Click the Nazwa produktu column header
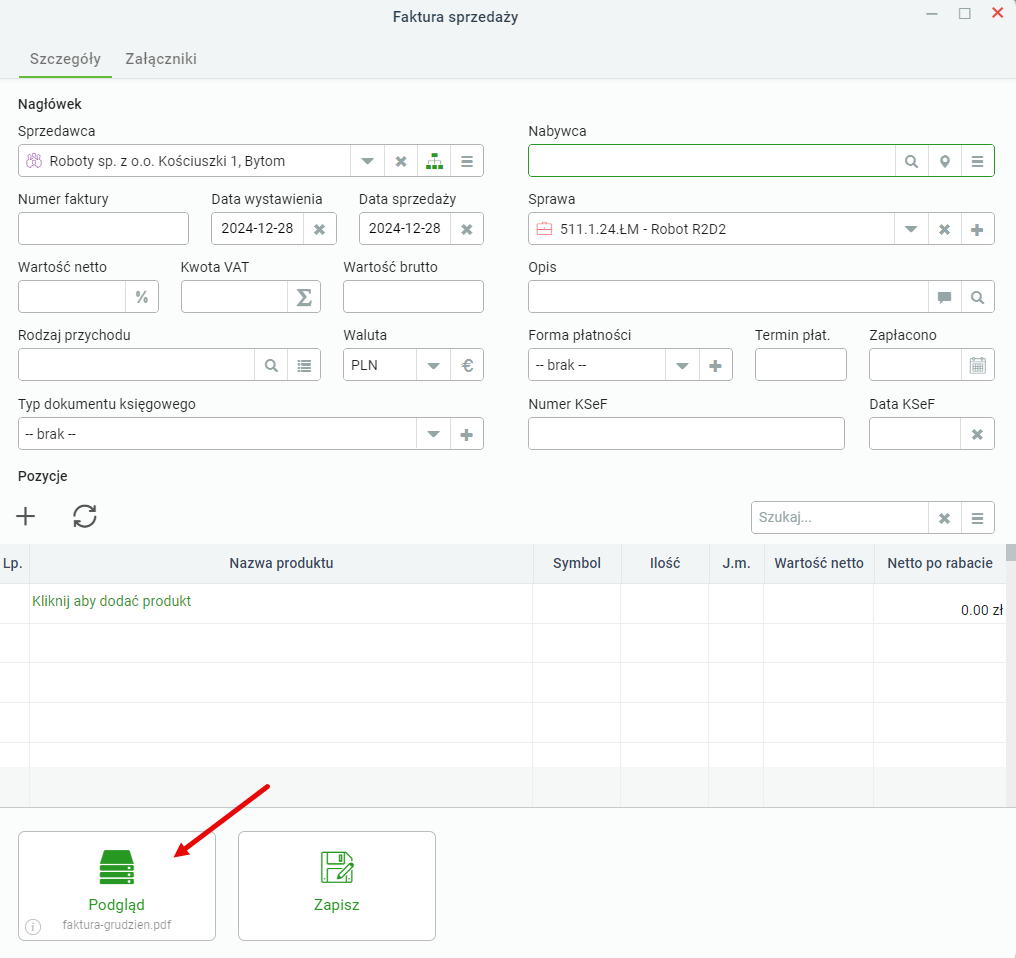Image resolution: width=1016 pixels, height=958 pixels. (281, 563)
